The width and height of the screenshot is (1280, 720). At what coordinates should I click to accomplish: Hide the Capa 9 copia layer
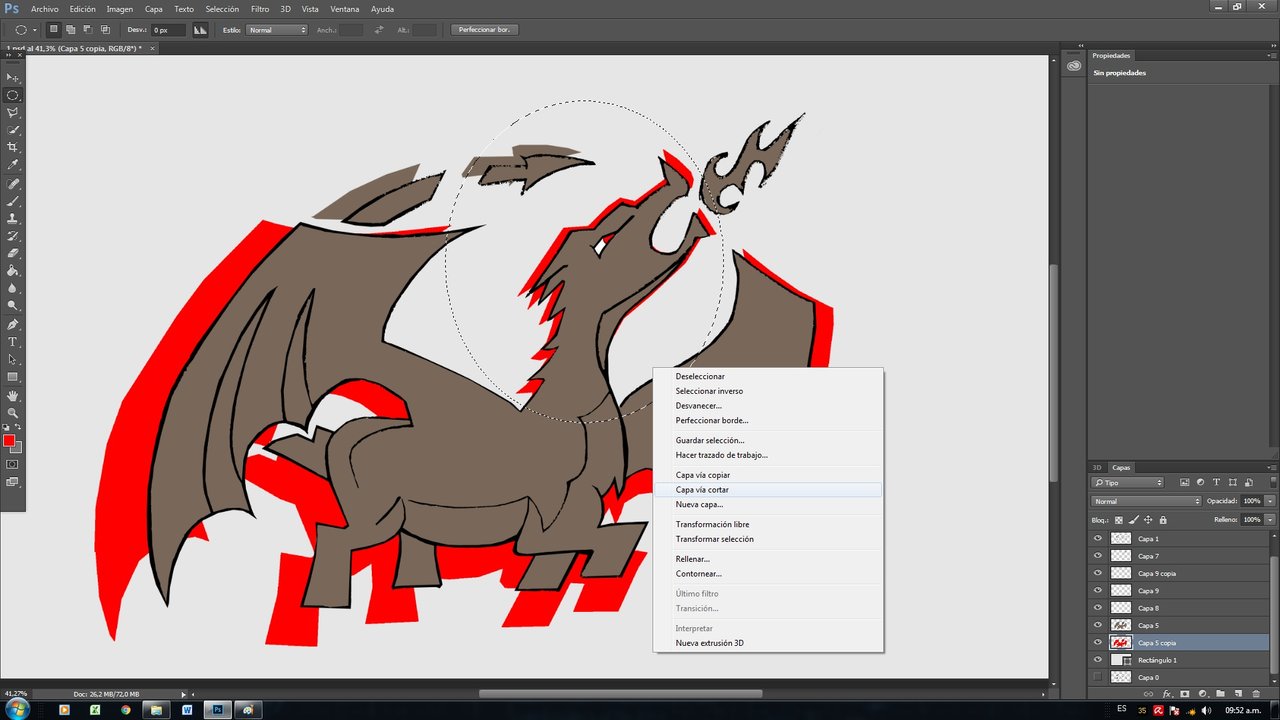click(1098, 573)
